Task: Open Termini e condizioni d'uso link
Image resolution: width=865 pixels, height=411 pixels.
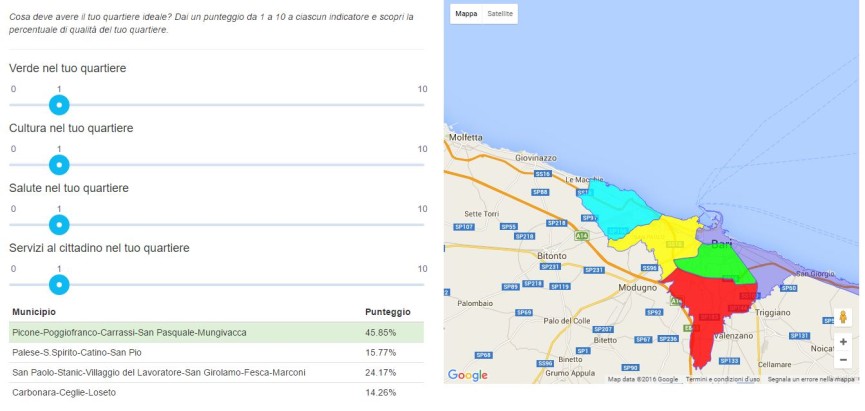Action: (722, 379)
